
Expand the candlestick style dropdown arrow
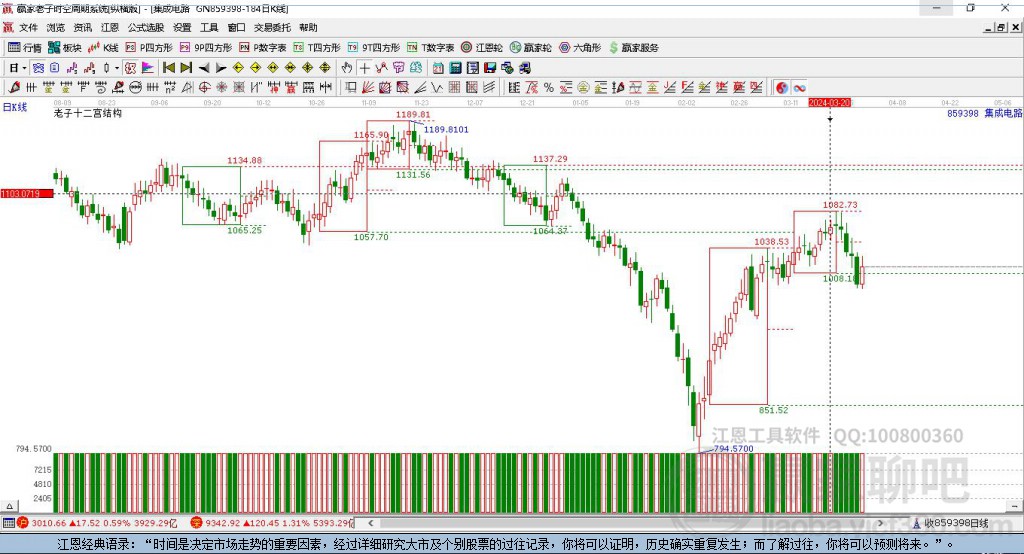pyautogui.click(x=117, y=67)
